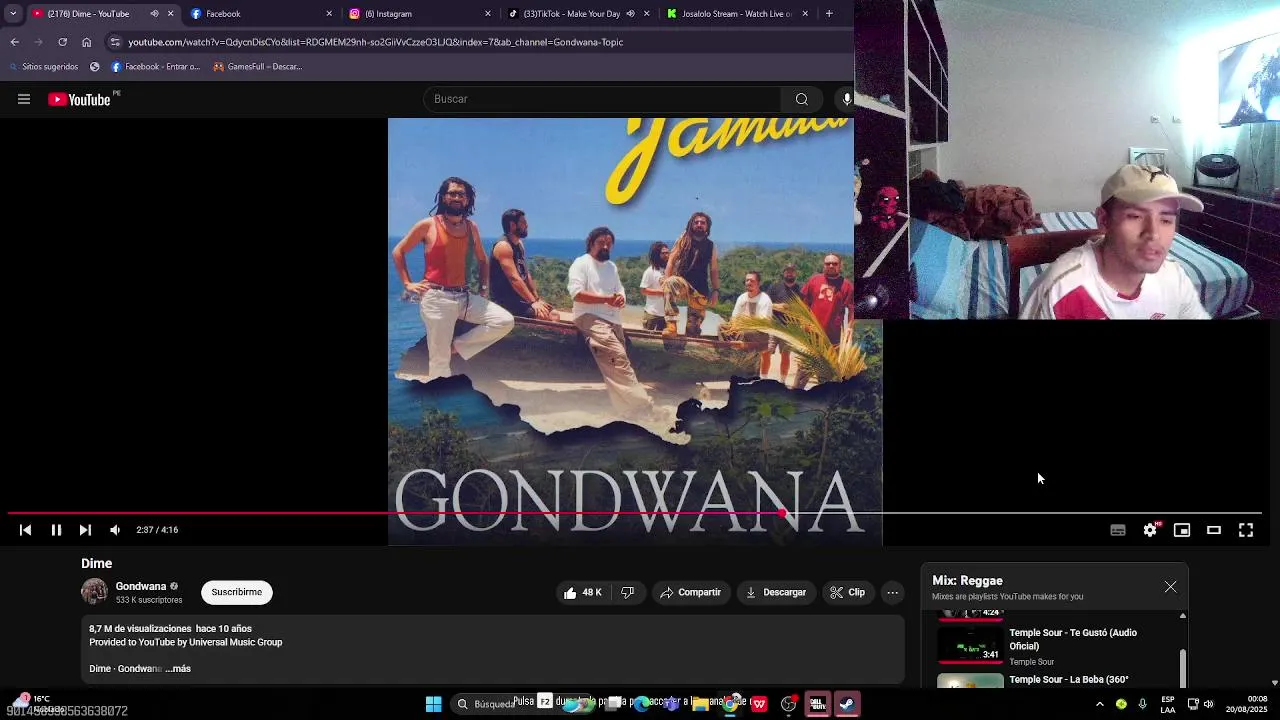Focus the Buscar search field
This screenshot has height=720, width=1280.
click(603, 99)
